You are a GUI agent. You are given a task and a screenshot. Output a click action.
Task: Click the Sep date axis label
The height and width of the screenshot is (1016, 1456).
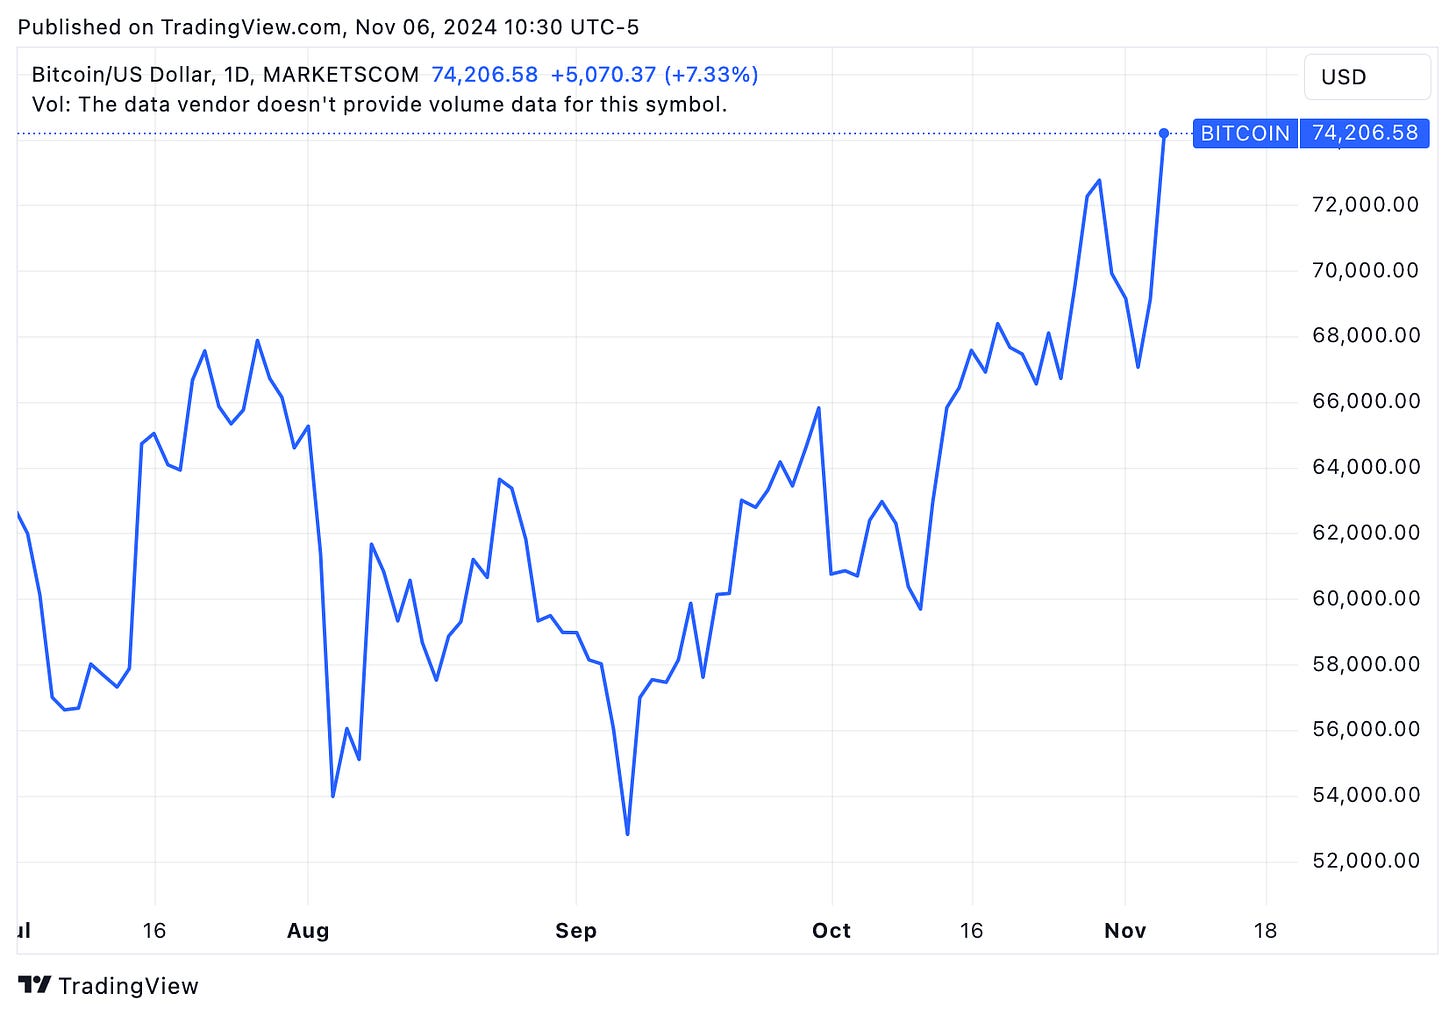pos(576,931)
